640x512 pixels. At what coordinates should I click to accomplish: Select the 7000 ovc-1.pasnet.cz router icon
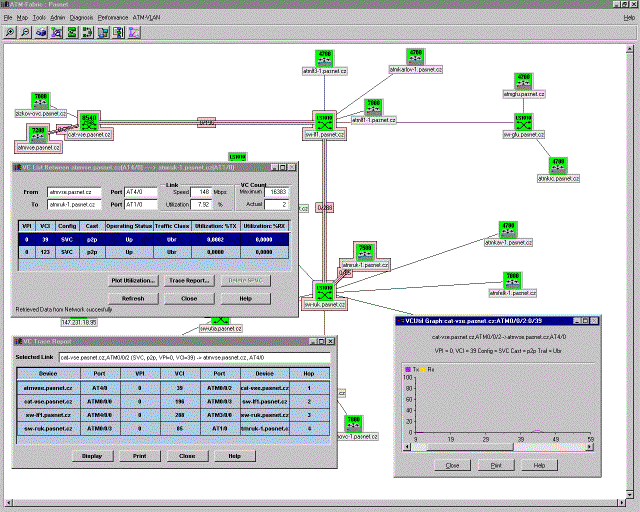pyautogui.click(x=353, y=424)
